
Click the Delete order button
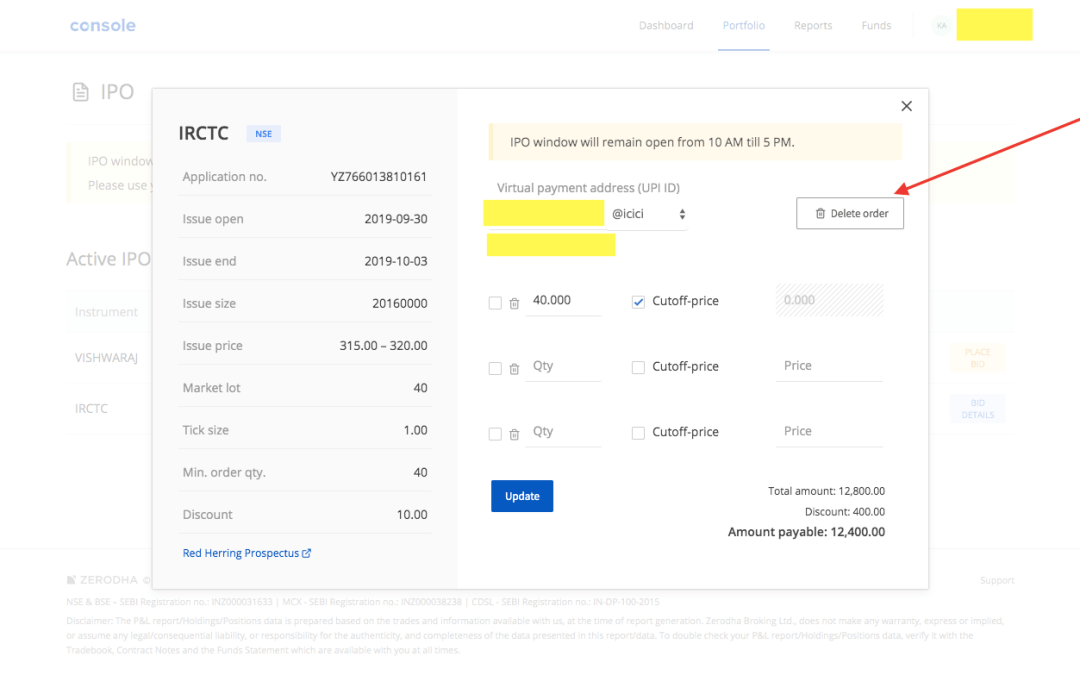850,214
